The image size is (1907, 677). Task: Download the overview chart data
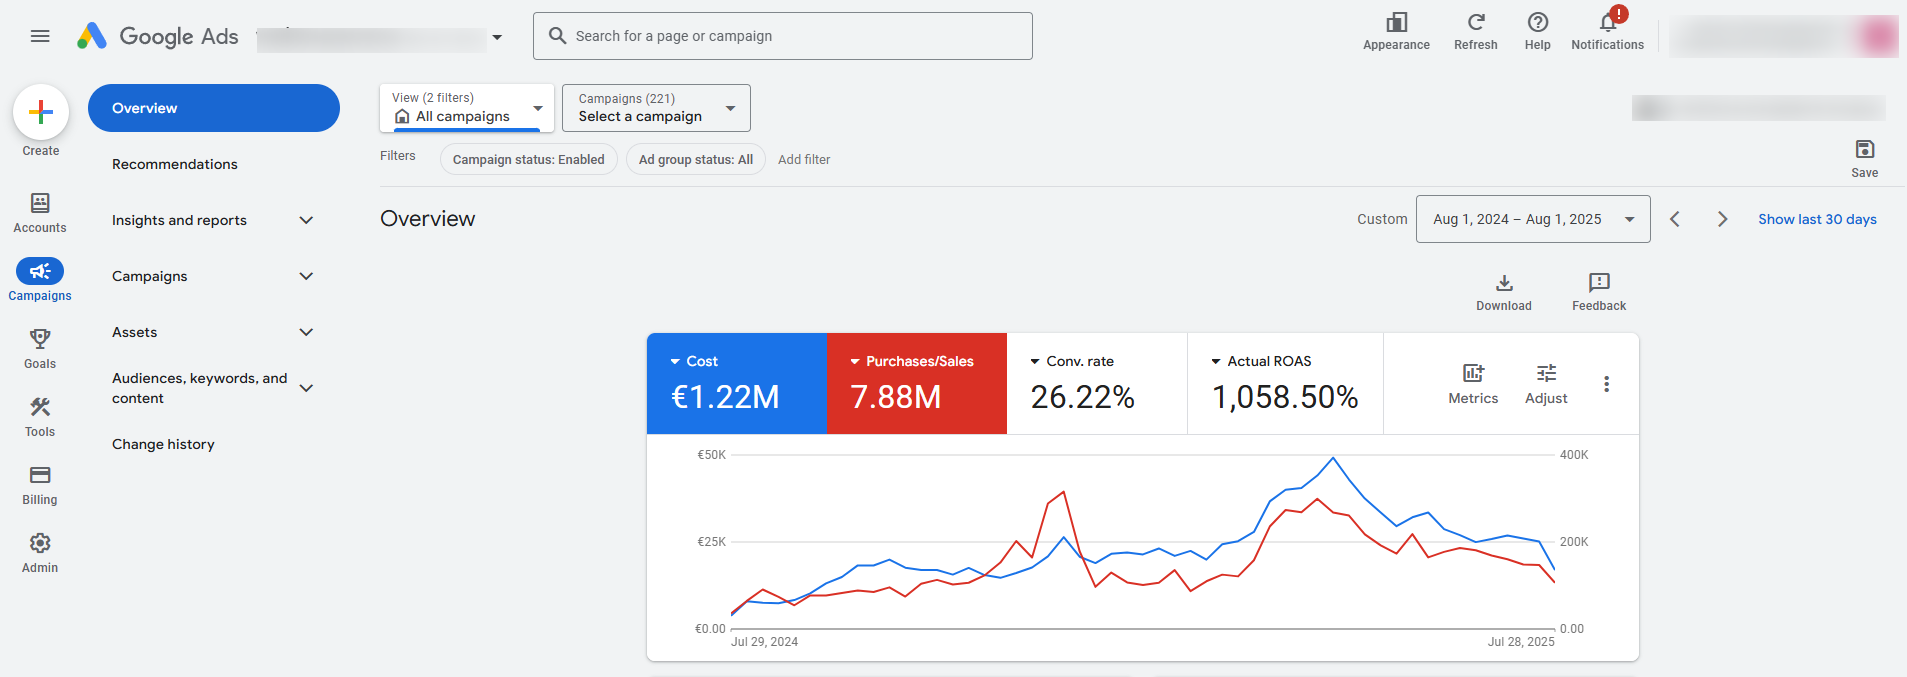tap(1503, 284)
